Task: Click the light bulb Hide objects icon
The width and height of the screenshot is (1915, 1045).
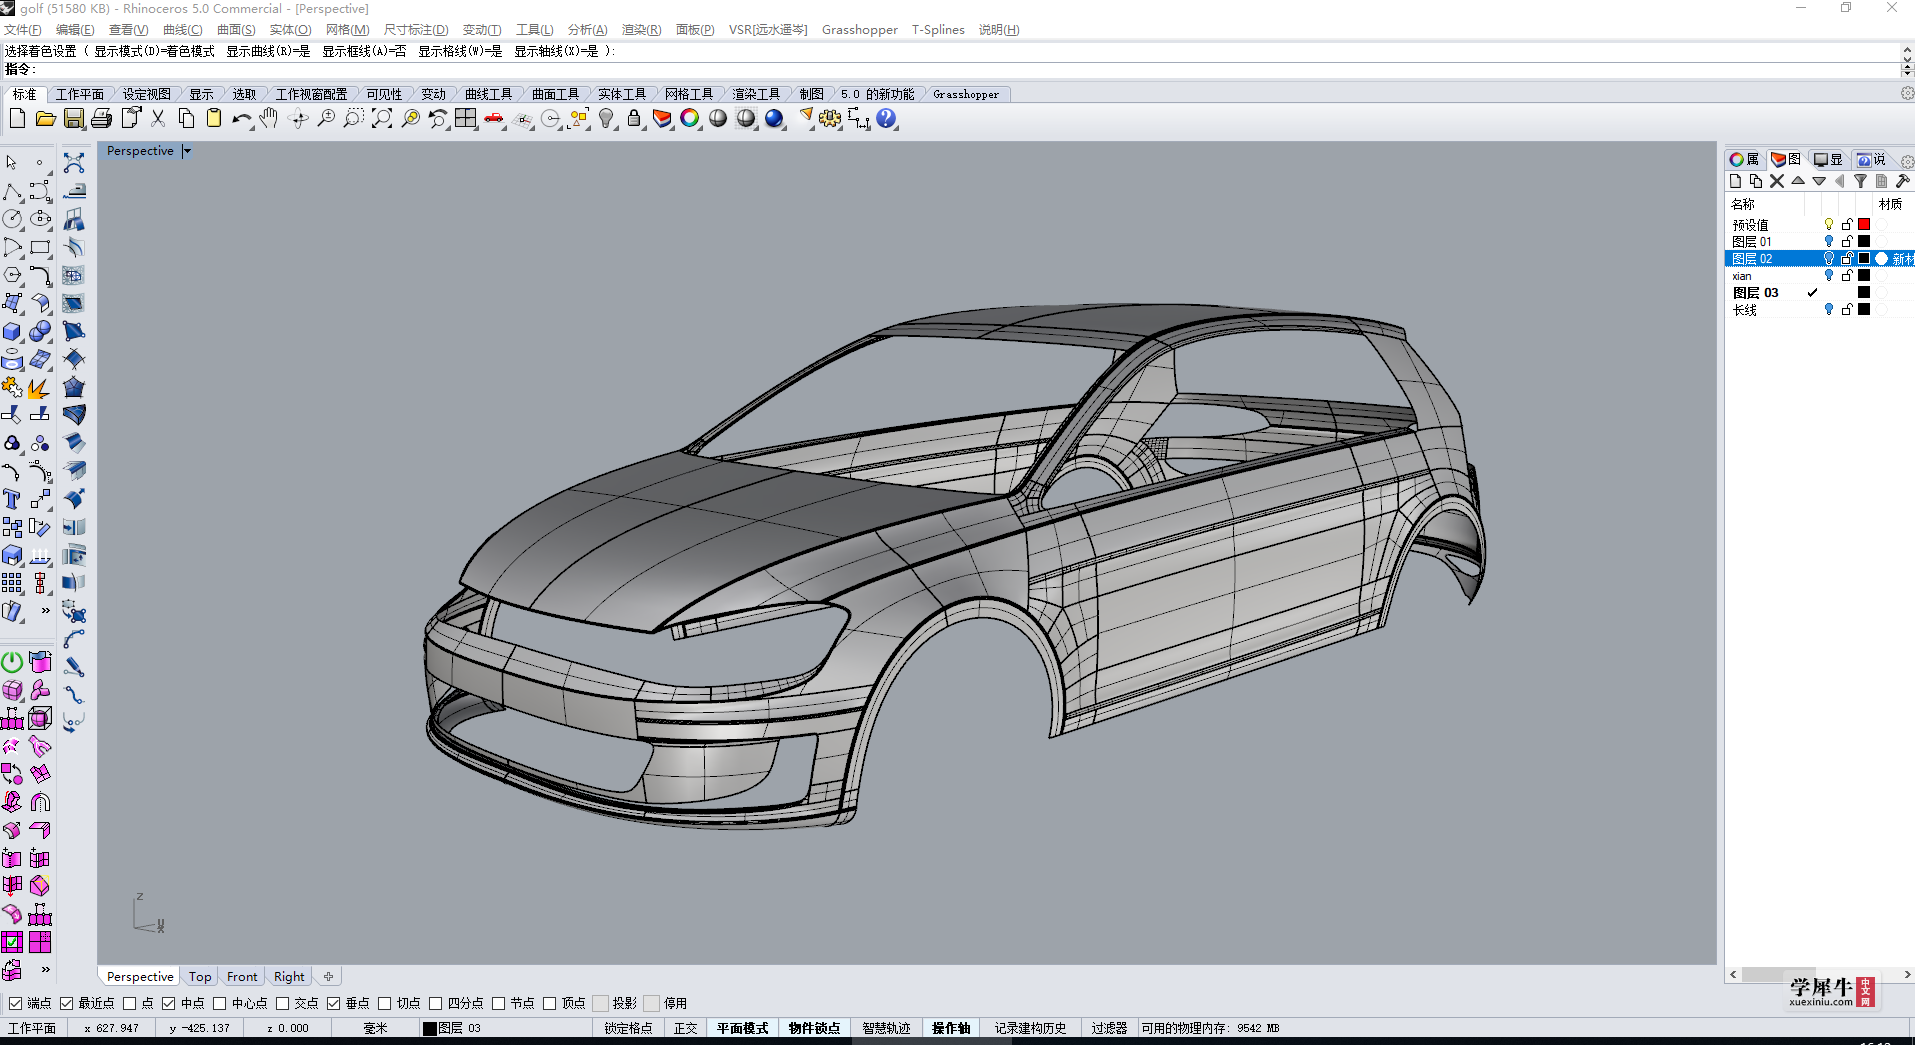Action: tap(606, 119)
